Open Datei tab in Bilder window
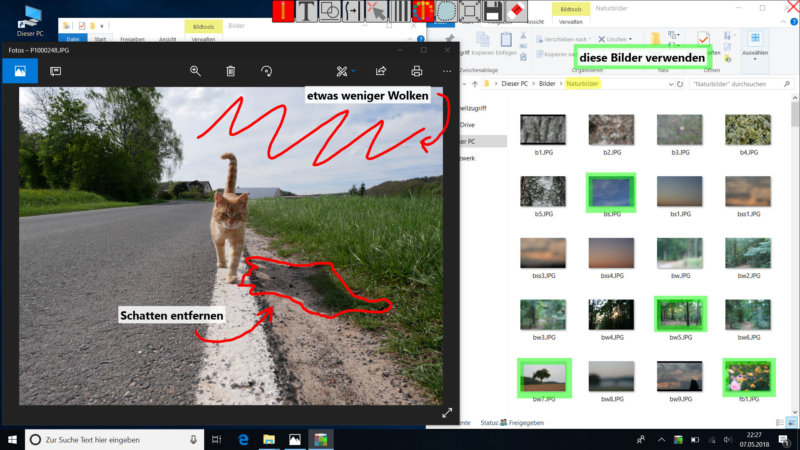Viewport: 800px width, 450px height. [72, 39]
